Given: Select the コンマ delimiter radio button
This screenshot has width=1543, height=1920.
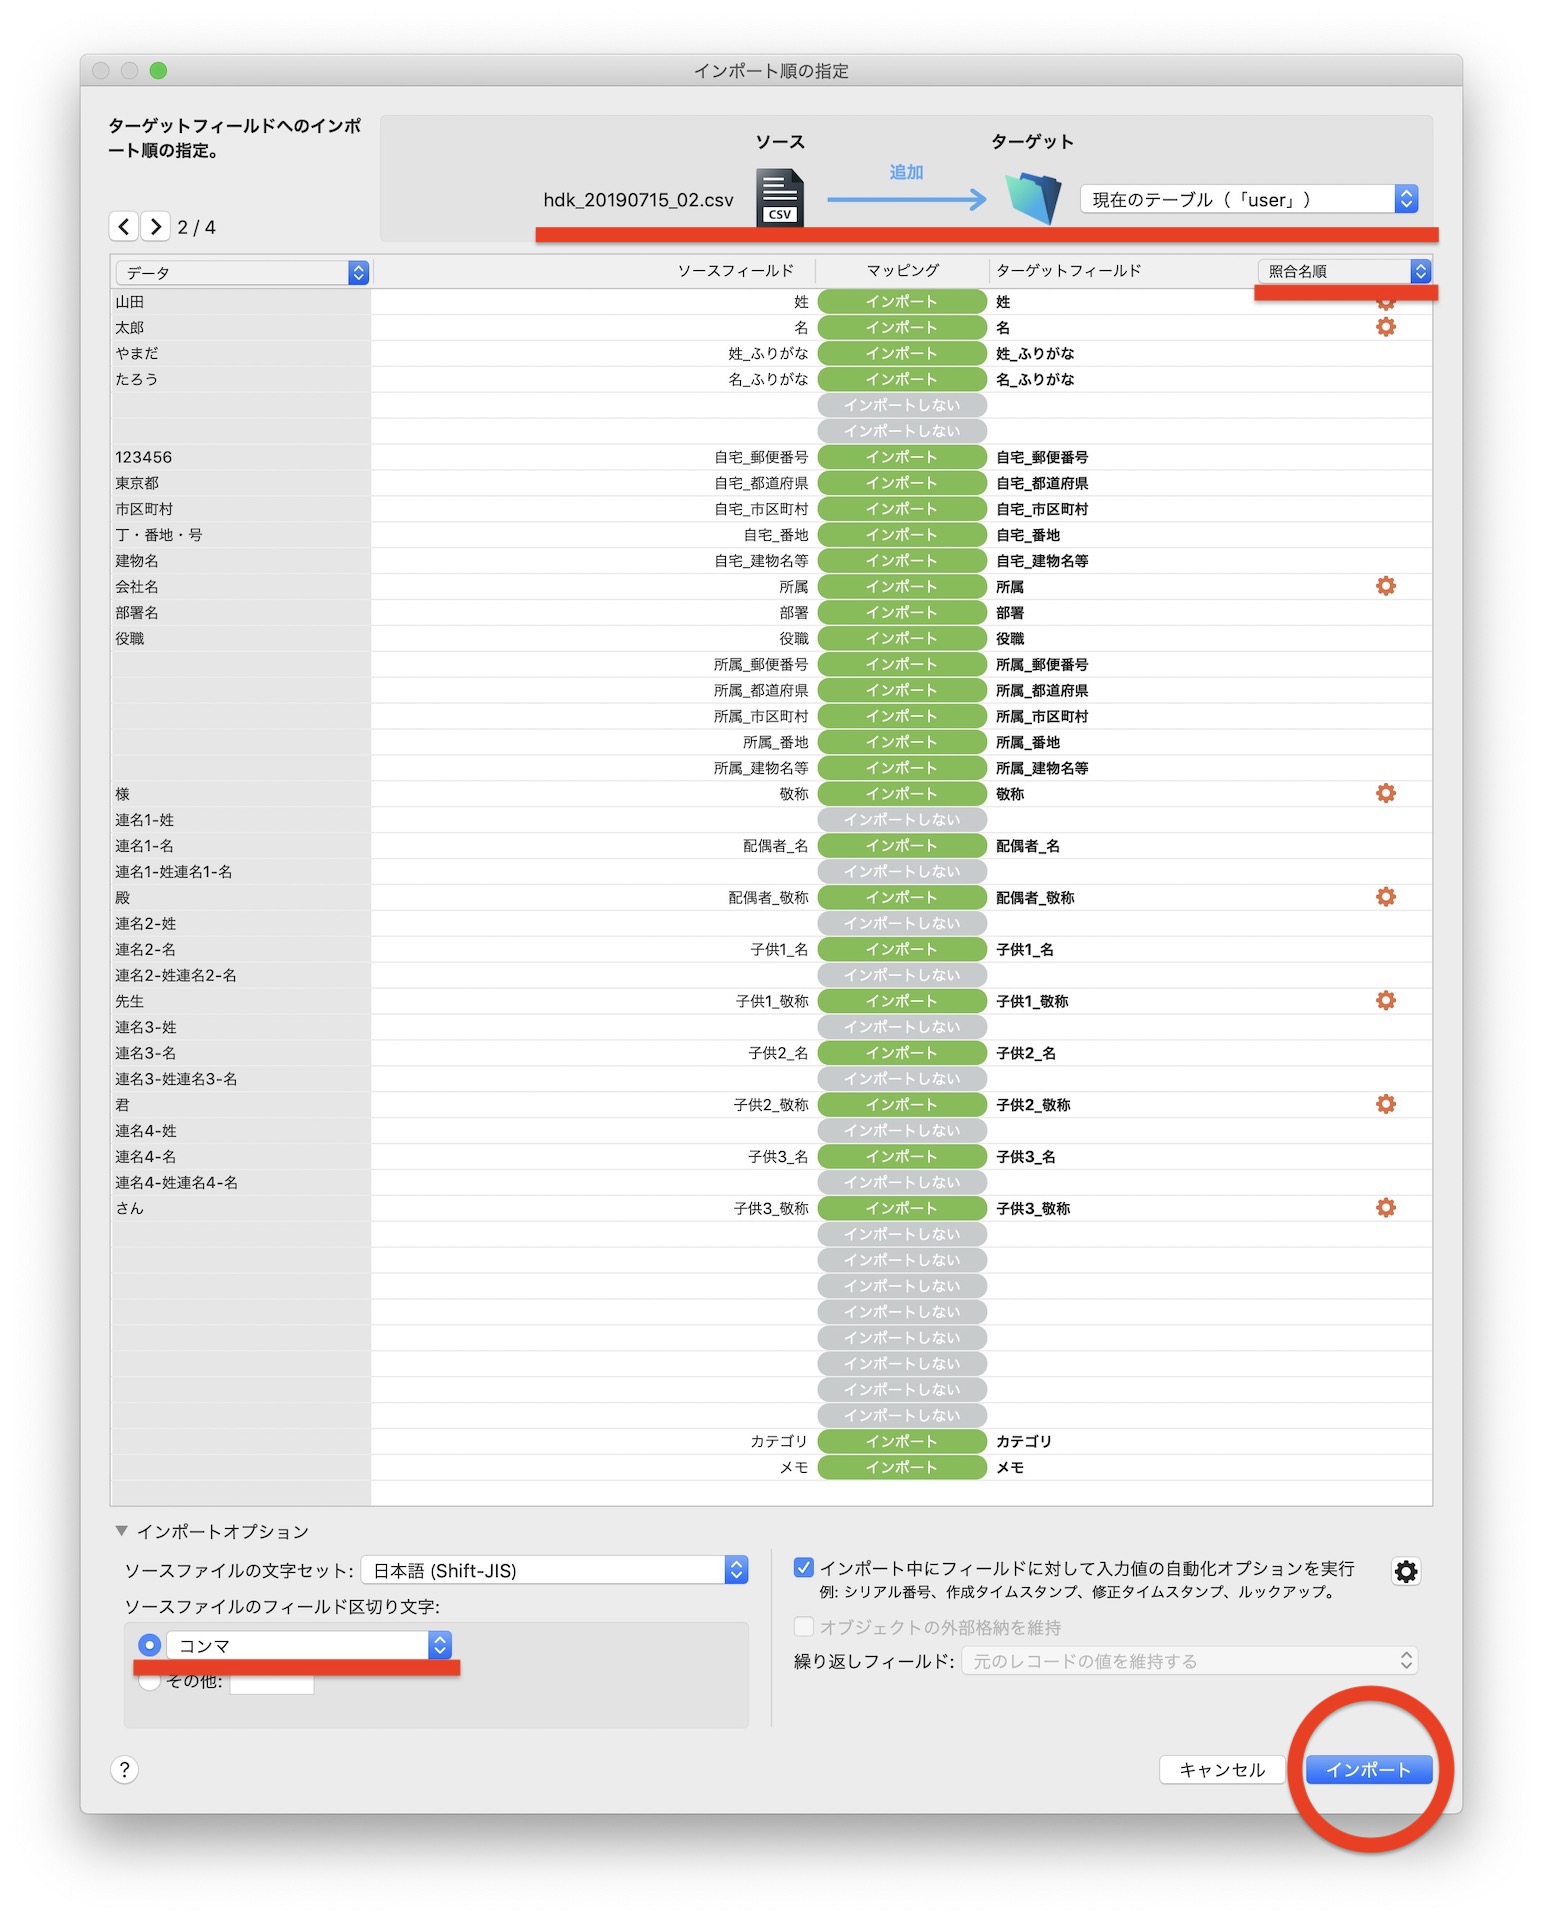Looking at the screenshot, I should (149, 1644).
